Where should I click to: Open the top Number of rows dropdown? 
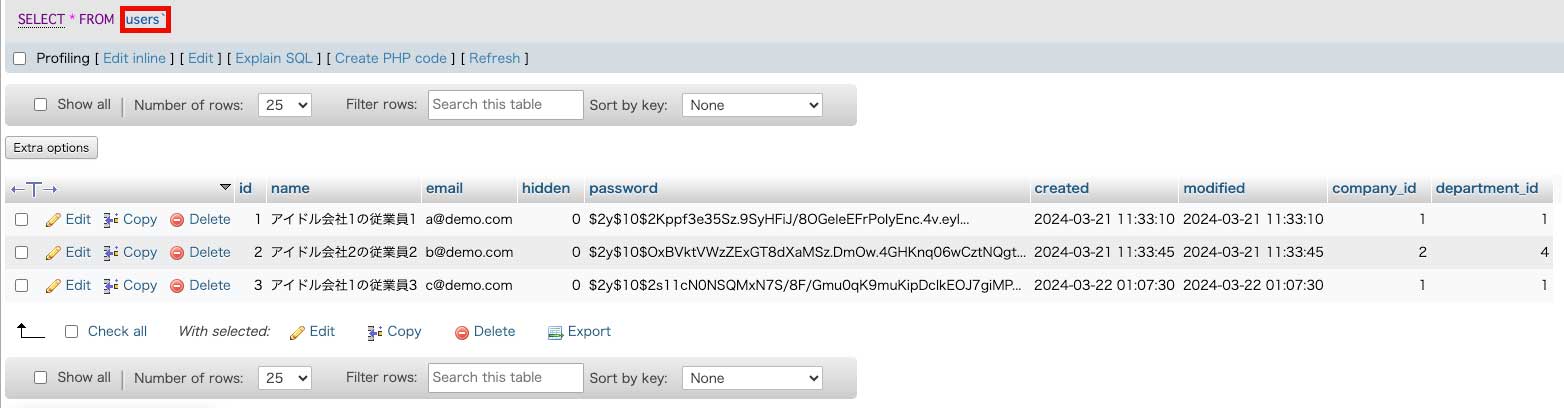(x=285, y=105)
